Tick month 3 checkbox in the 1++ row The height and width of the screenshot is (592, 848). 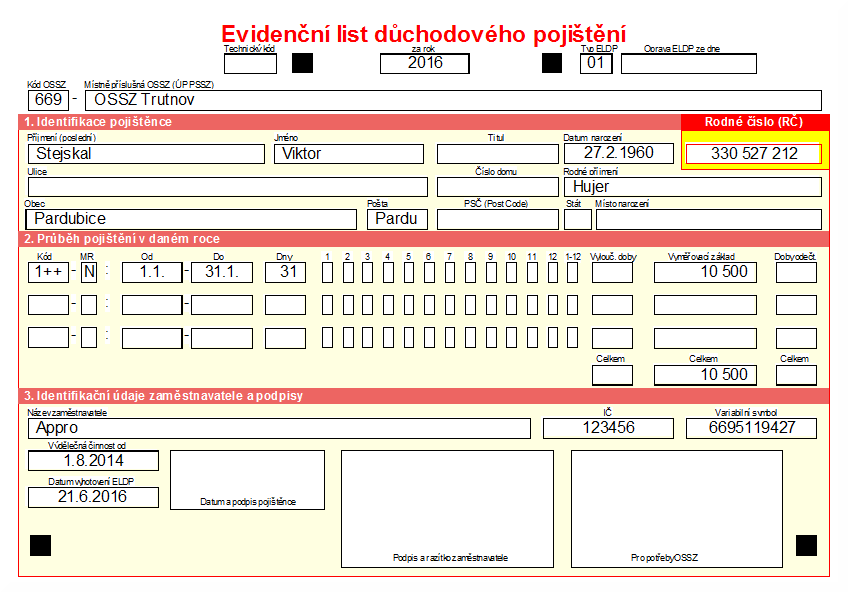368,272
